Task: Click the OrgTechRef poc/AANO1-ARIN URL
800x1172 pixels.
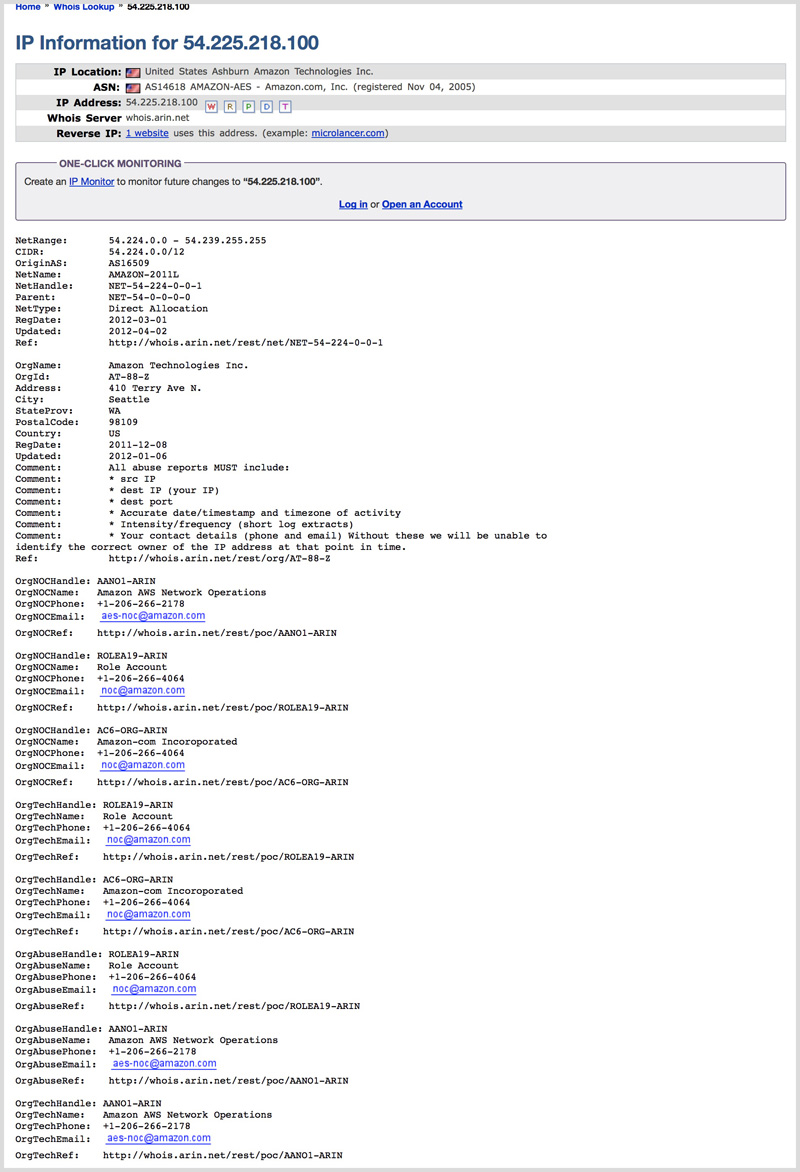Action: click(x=223, y=1156)
